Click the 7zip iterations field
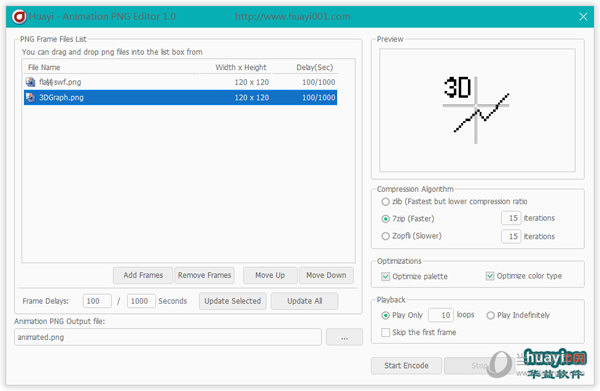This screenshot has height=391, width=600. click(511, 218)
